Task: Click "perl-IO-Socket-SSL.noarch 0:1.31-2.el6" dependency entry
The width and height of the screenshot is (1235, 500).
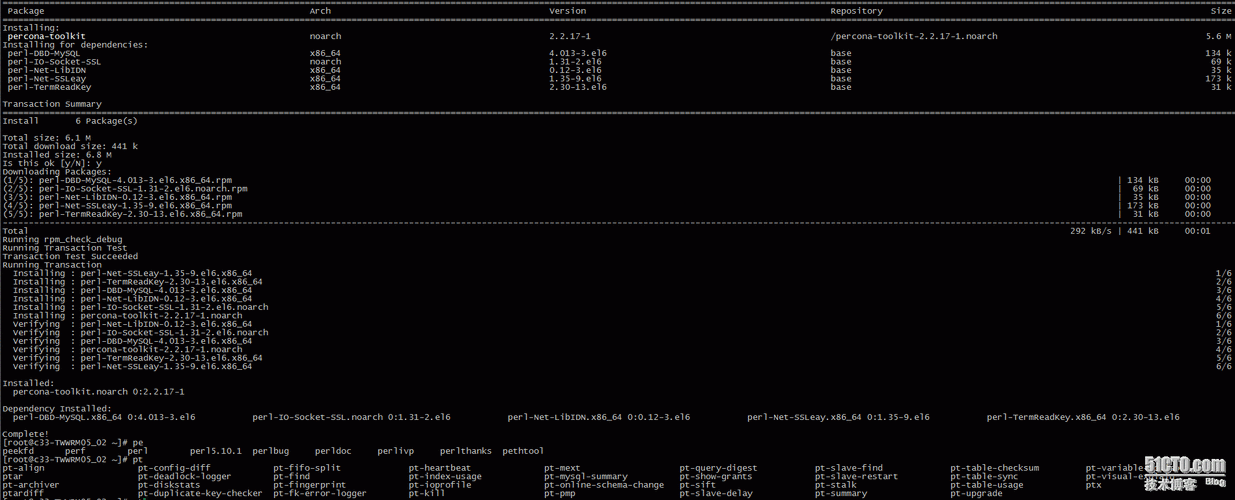Action: coord(351,417)
